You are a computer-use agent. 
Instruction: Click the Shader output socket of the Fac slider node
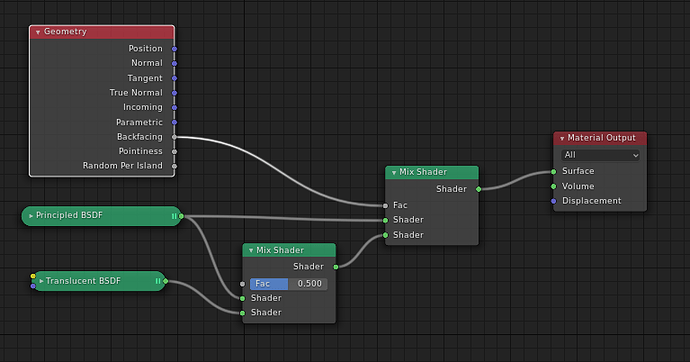336,267
